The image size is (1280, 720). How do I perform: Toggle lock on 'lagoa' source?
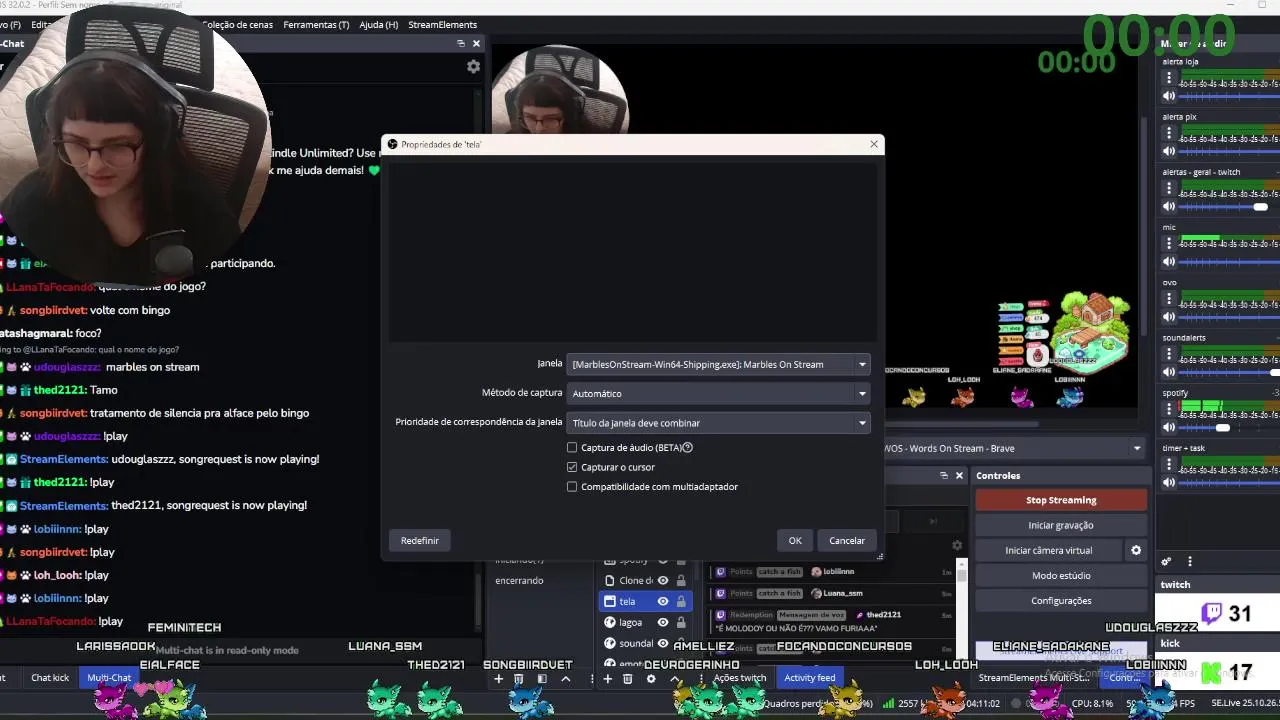681,622
